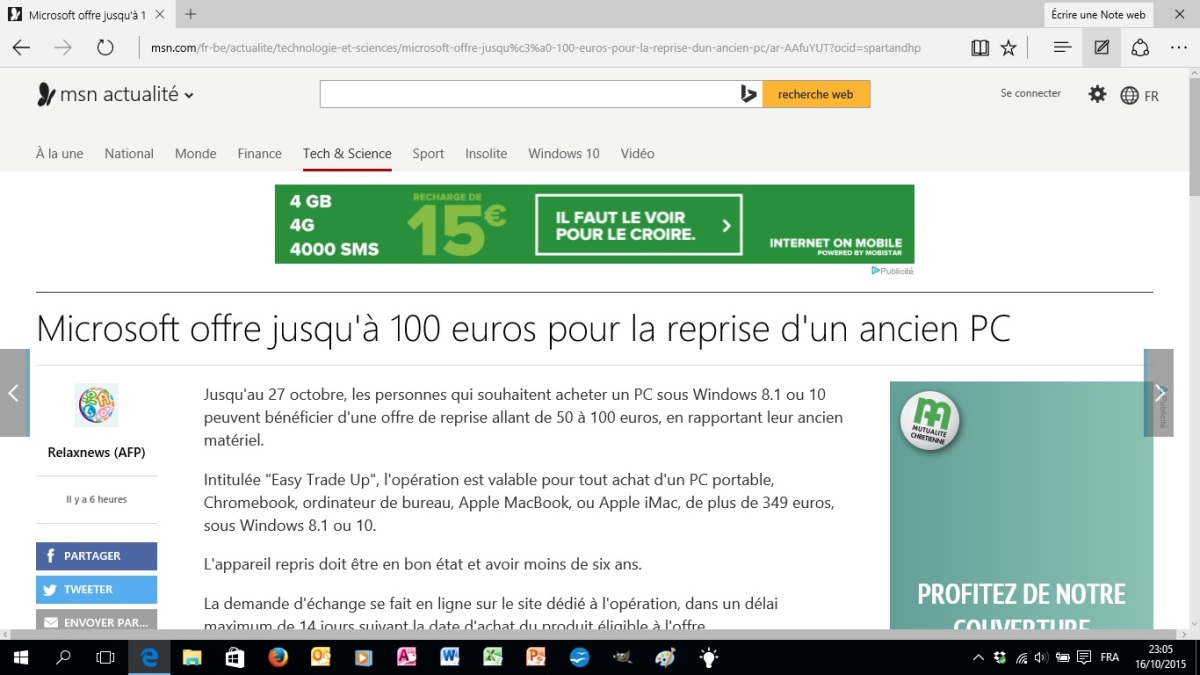1200x675 pixels.
Task: Open the Windows Start menu
Action: pyautogui.click(x=21, y=657)
